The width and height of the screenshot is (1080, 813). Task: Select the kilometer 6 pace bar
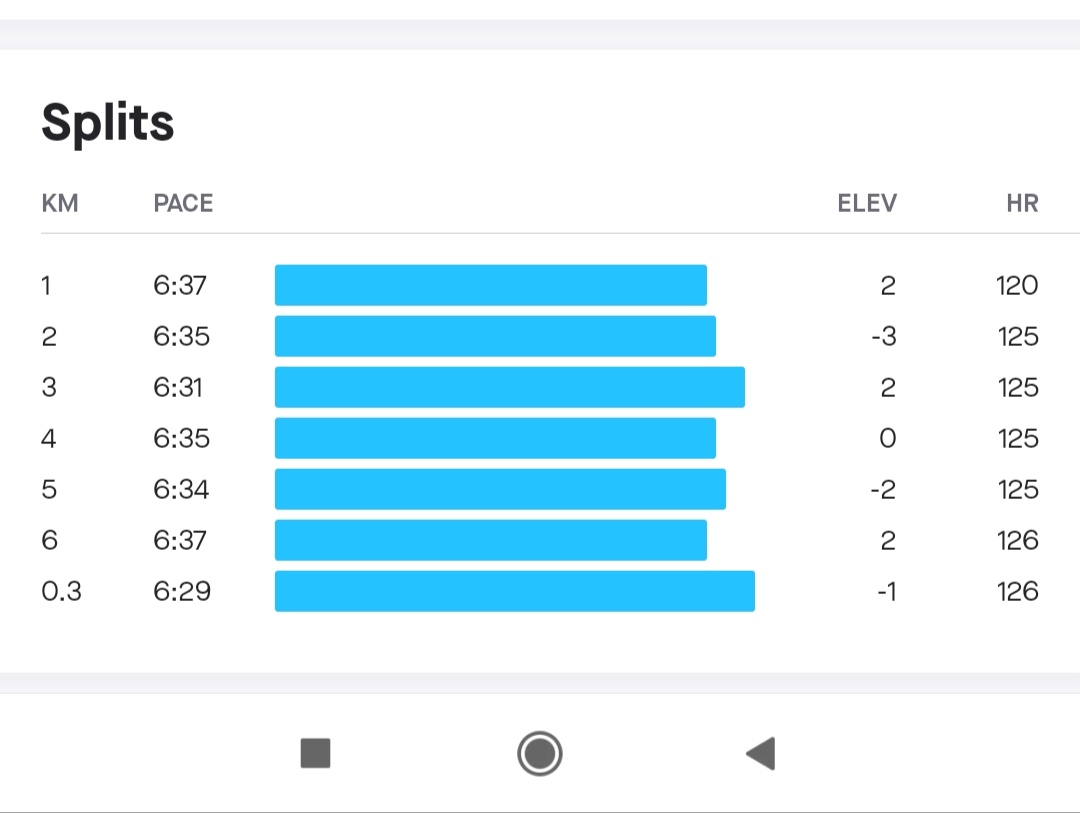[490, 540]
